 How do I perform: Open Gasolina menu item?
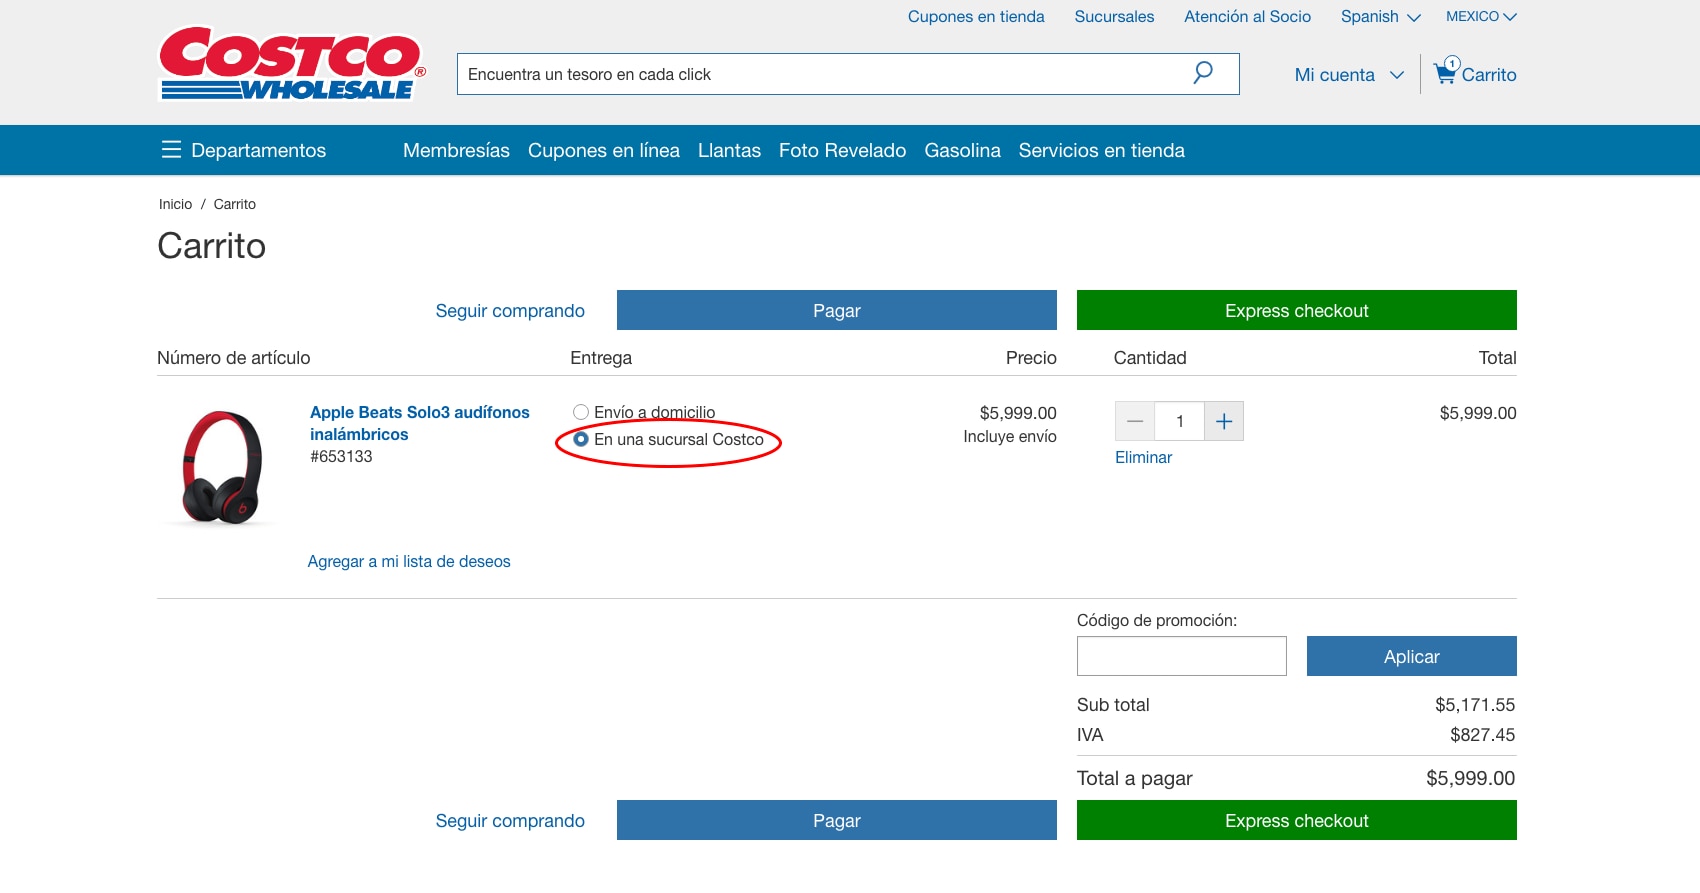[962, 150]
